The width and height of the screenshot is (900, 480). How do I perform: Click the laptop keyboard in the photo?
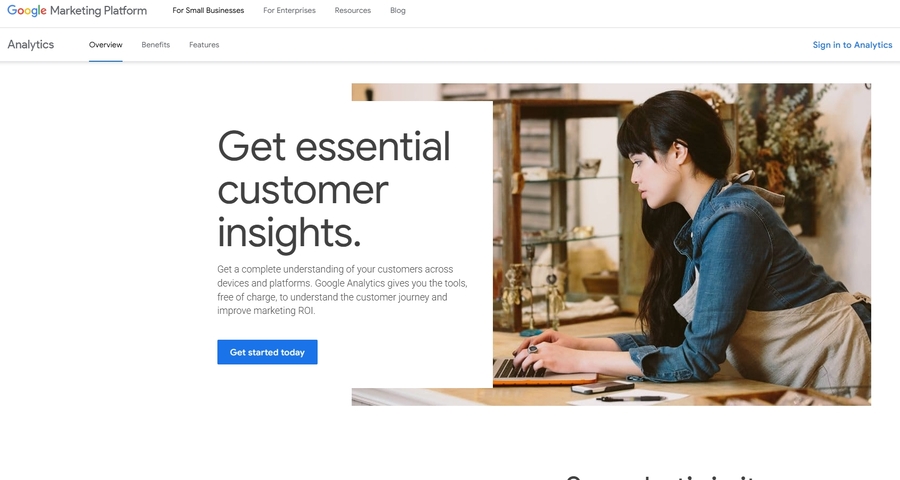[x=518, y=369]
